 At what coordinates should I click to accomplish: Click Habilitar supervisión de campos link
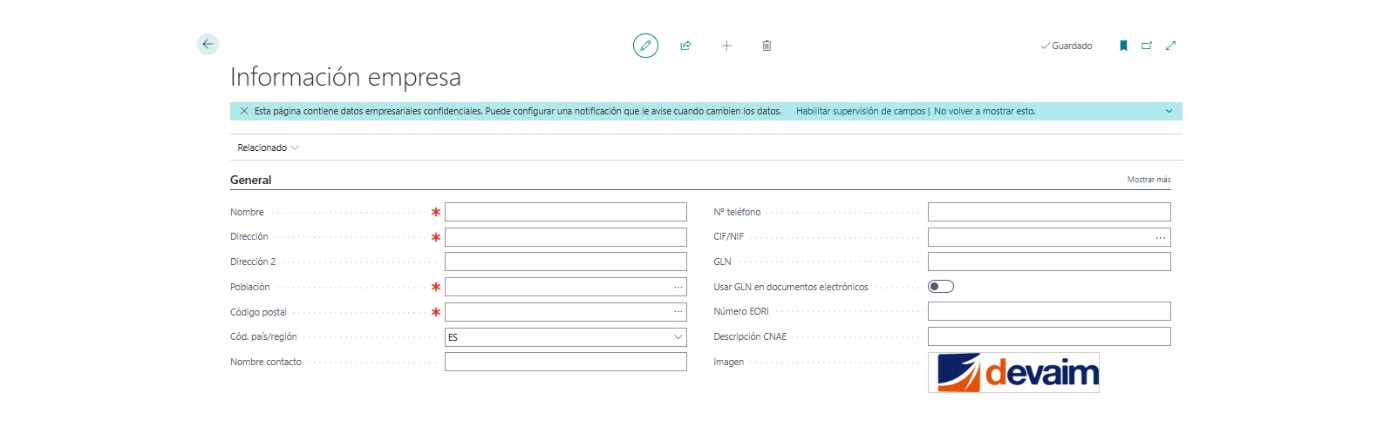(860, 111)
